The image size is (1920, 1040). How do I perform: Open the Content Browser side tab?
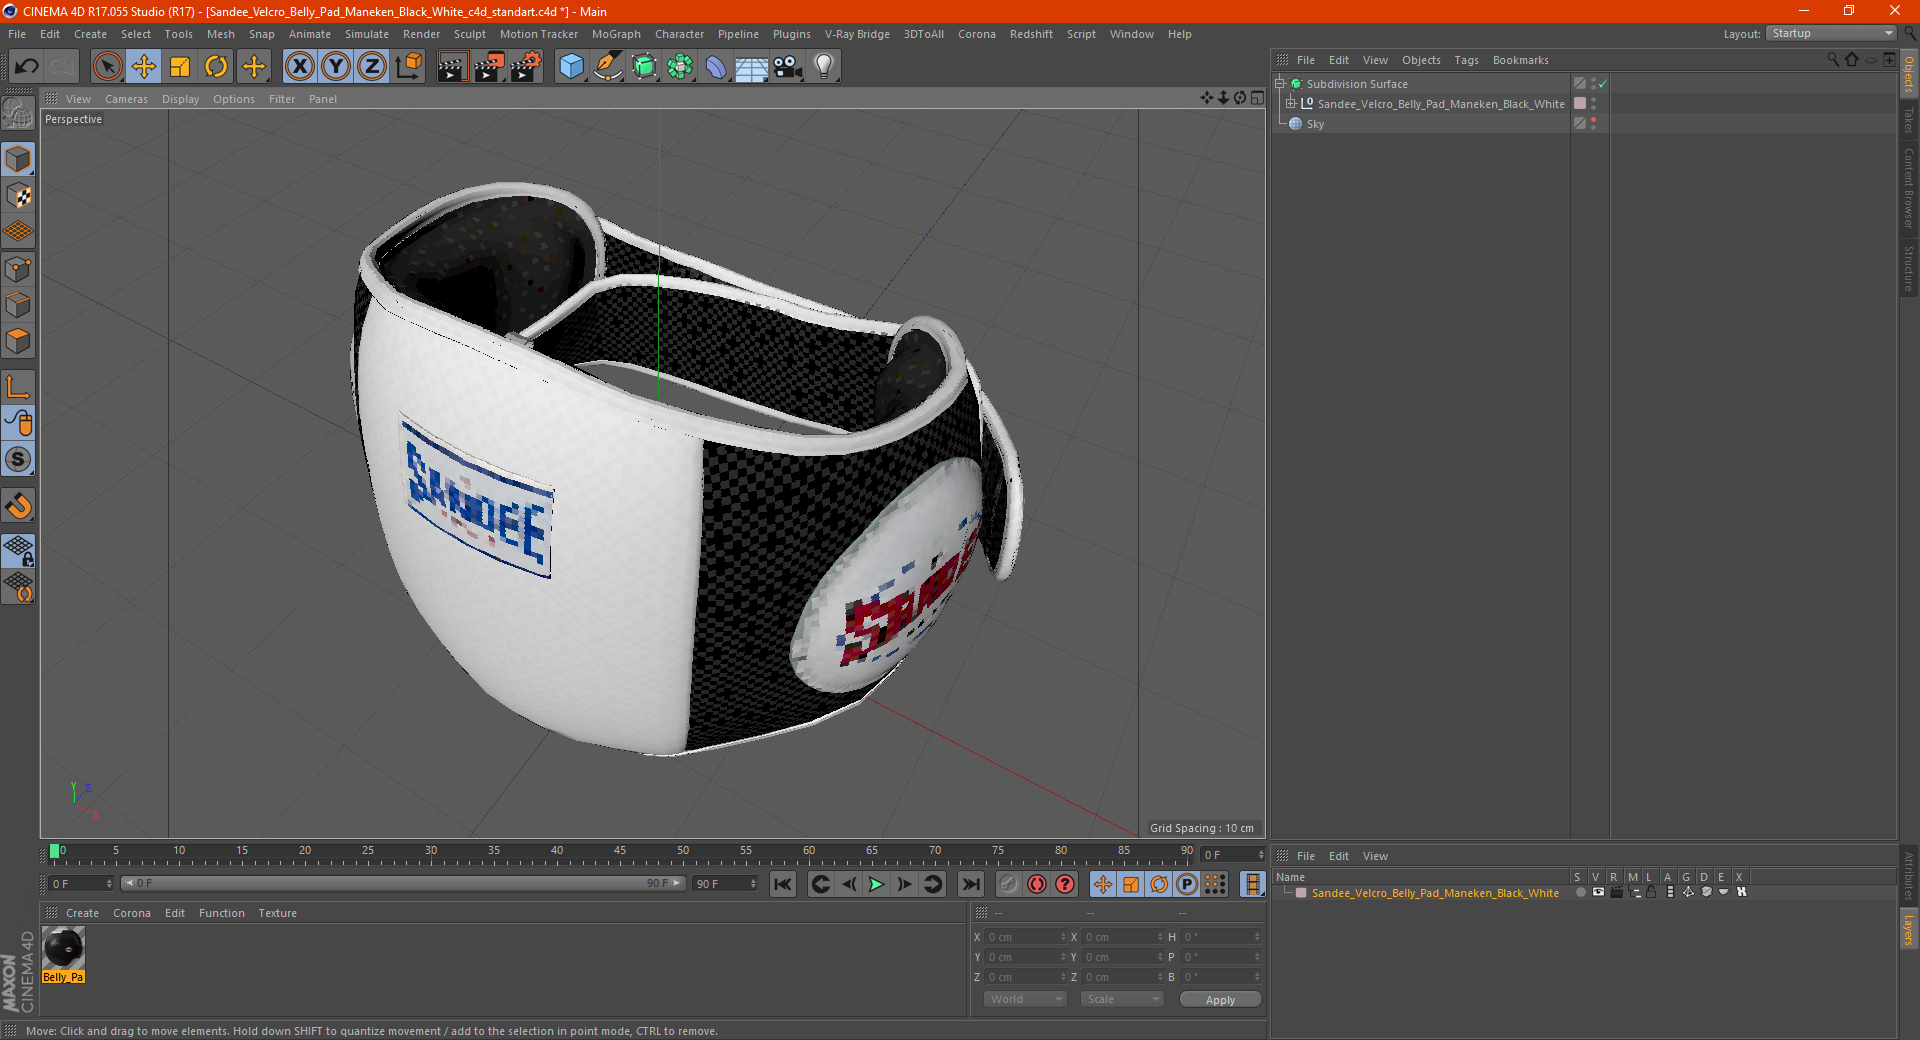pos(1909,189)
